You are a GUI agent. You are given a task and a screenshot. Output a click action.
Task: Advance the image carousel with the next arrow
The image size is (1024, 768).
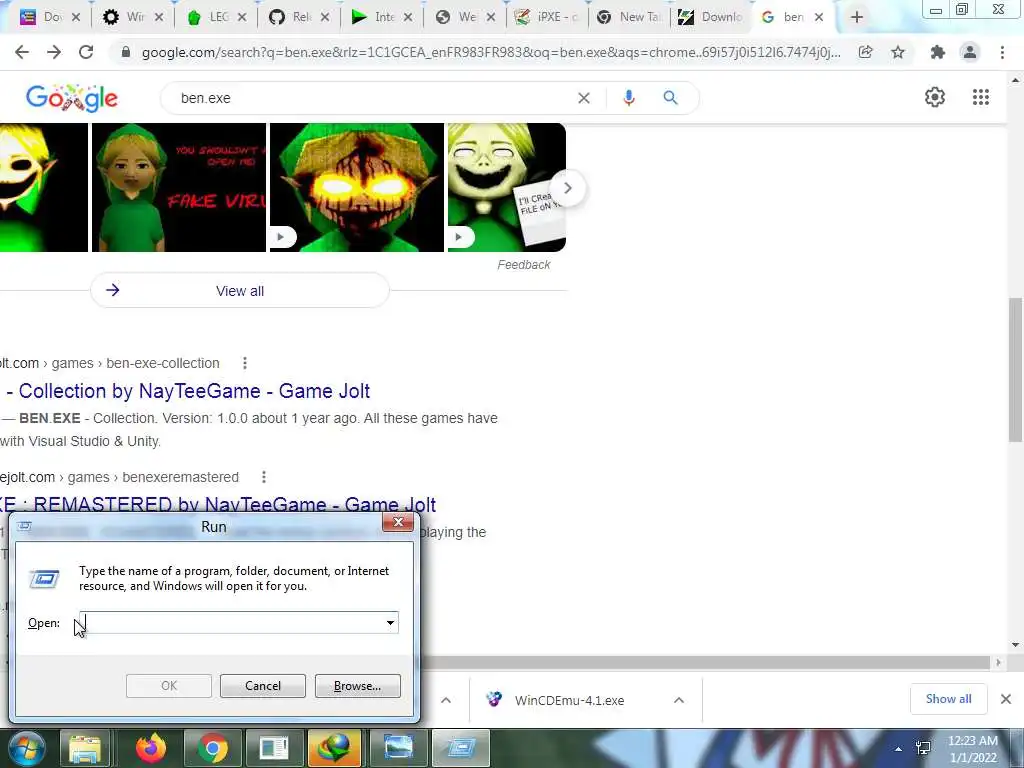[568, 188]
